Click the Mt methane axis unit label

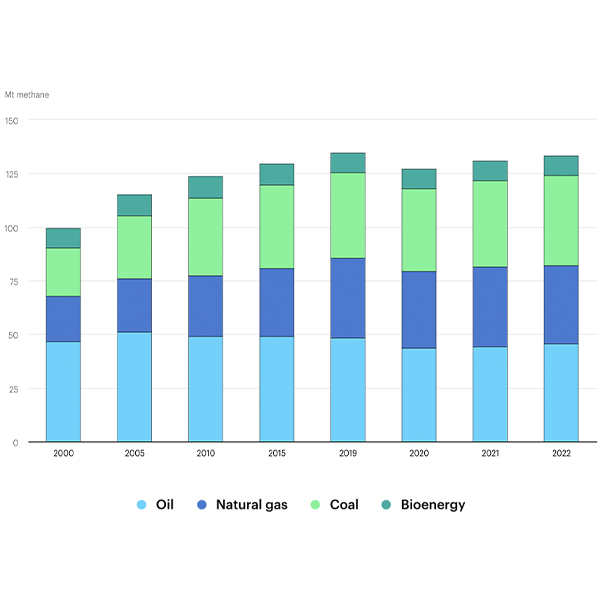point(27,95)
